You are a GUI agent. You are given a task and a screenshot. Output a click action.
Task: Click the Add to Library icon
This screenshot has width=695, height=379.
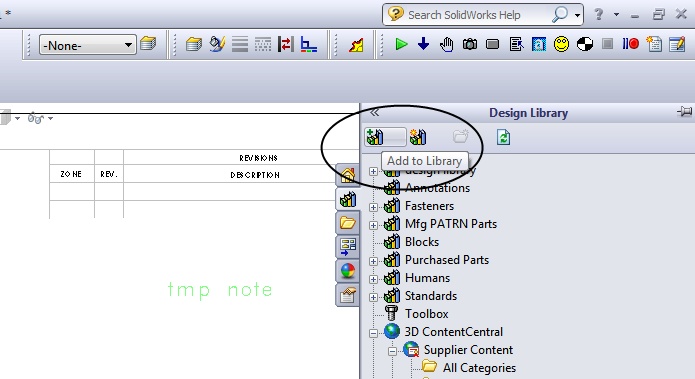375,137
